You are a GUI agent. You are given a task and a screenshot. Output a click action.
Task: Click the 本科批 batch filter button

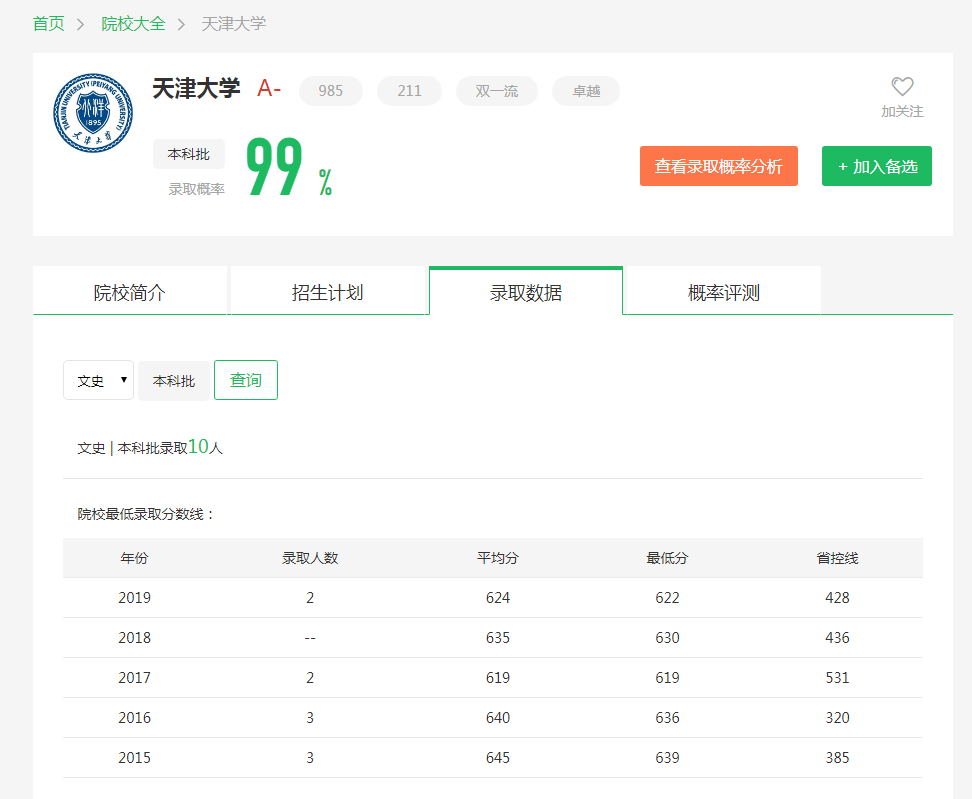[174, 381]
